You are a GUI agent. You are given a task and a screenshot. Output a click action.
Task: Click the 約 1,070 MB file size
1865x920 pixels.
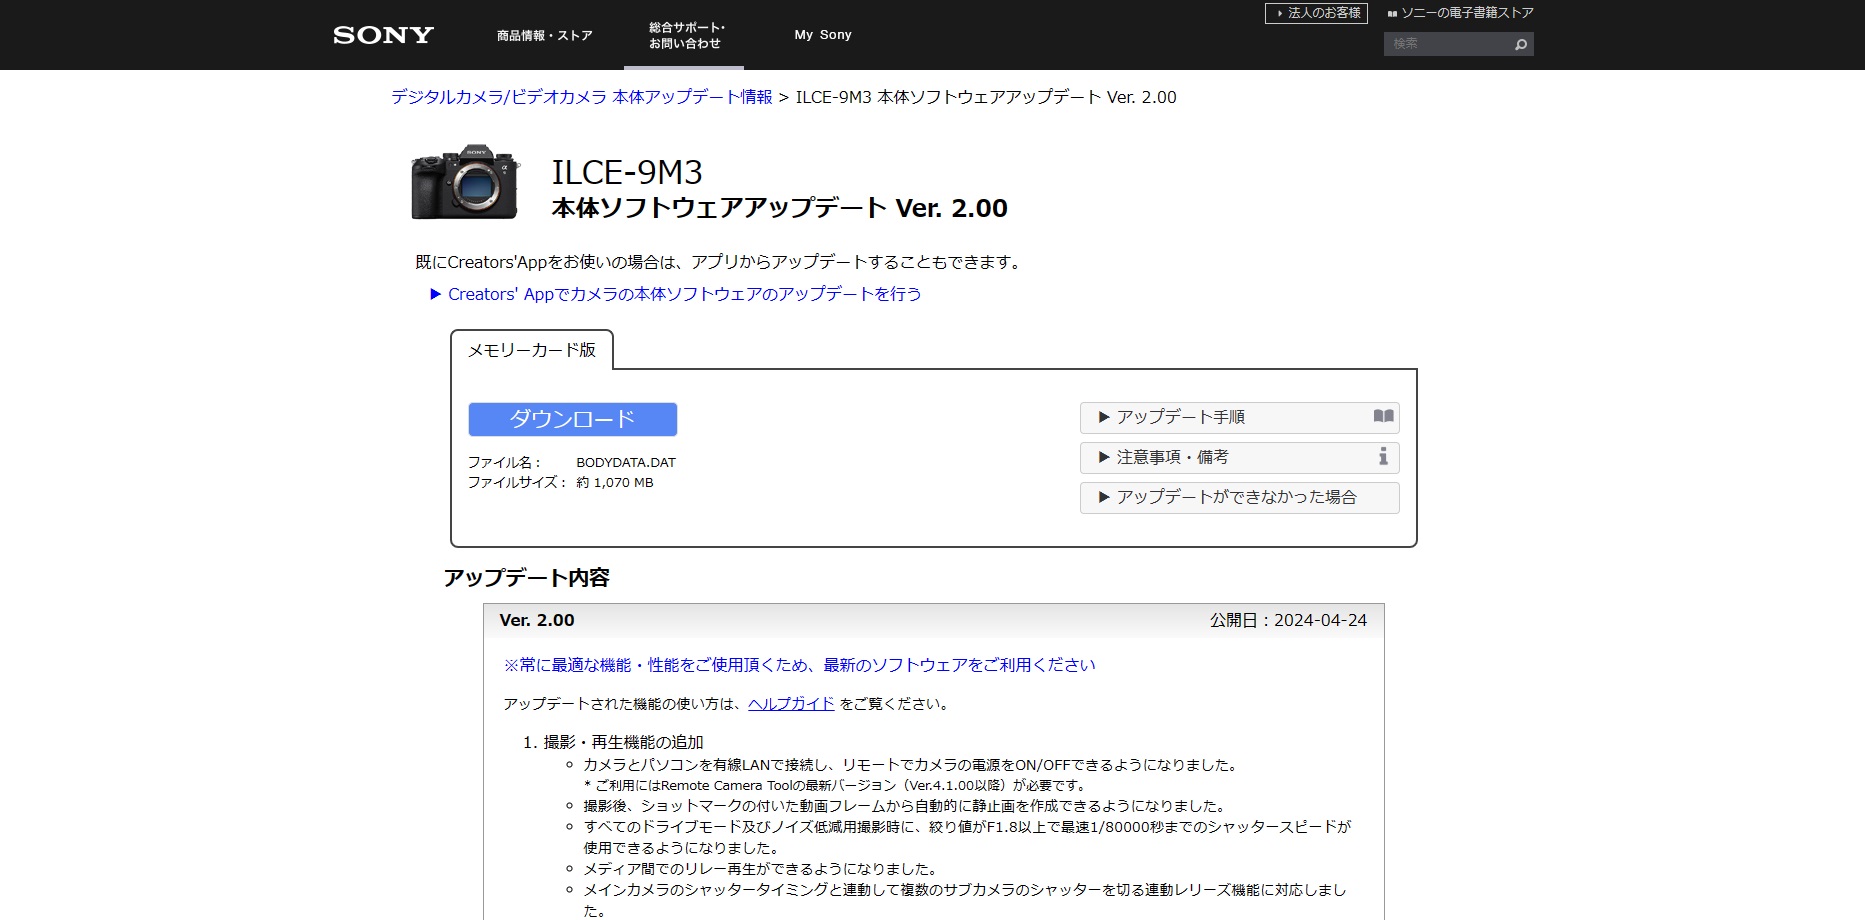(615, 483)
